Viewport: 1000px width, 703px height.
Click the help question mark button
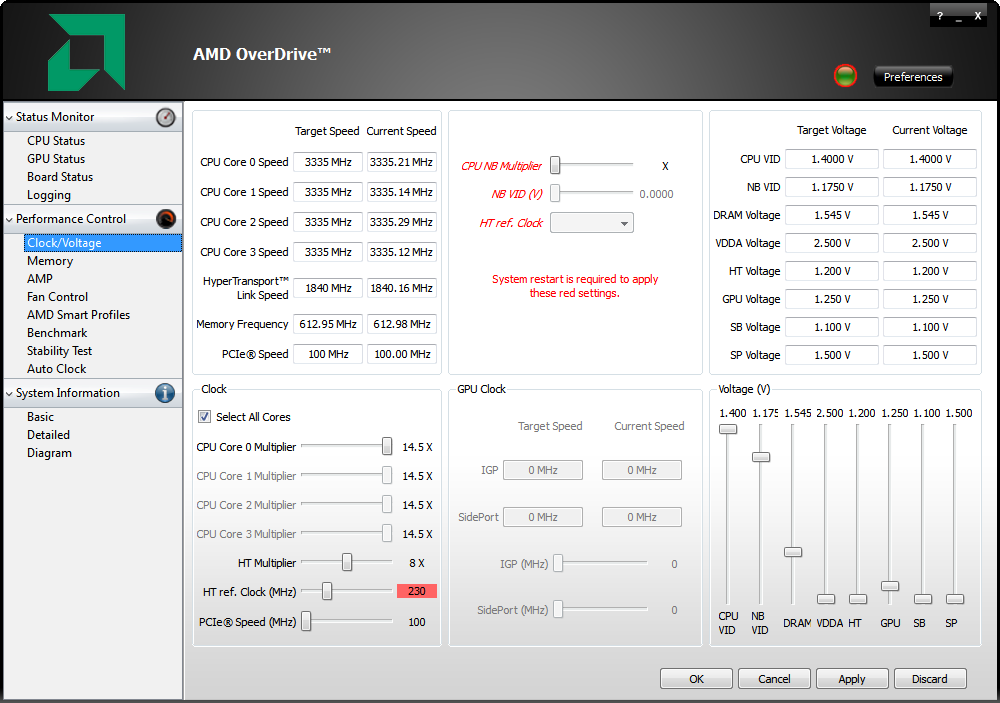tap(939, 16)
